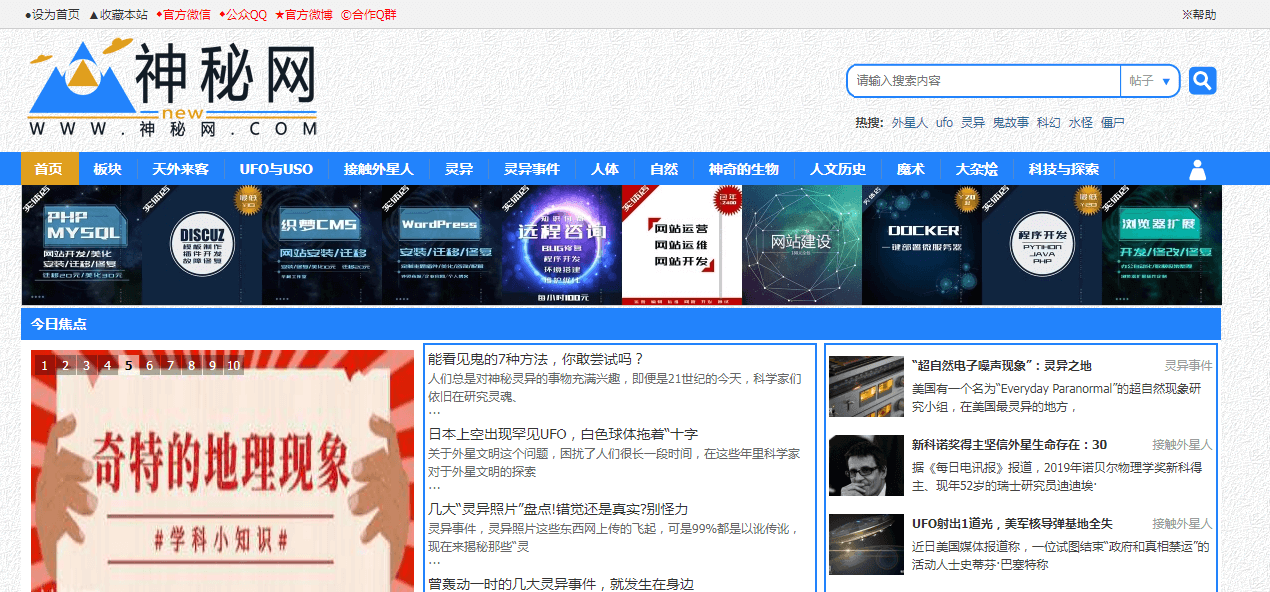Screen dimensions: 1270x592
Task: Click the magnifier search button
Action: [x=1202, y=81]
